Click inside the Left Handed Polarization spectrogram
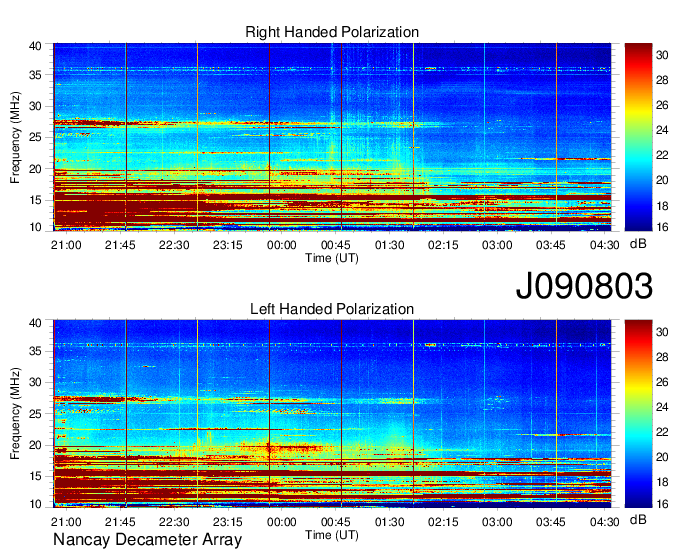This screenshot has height=552, width=680. tap(332, 414)
